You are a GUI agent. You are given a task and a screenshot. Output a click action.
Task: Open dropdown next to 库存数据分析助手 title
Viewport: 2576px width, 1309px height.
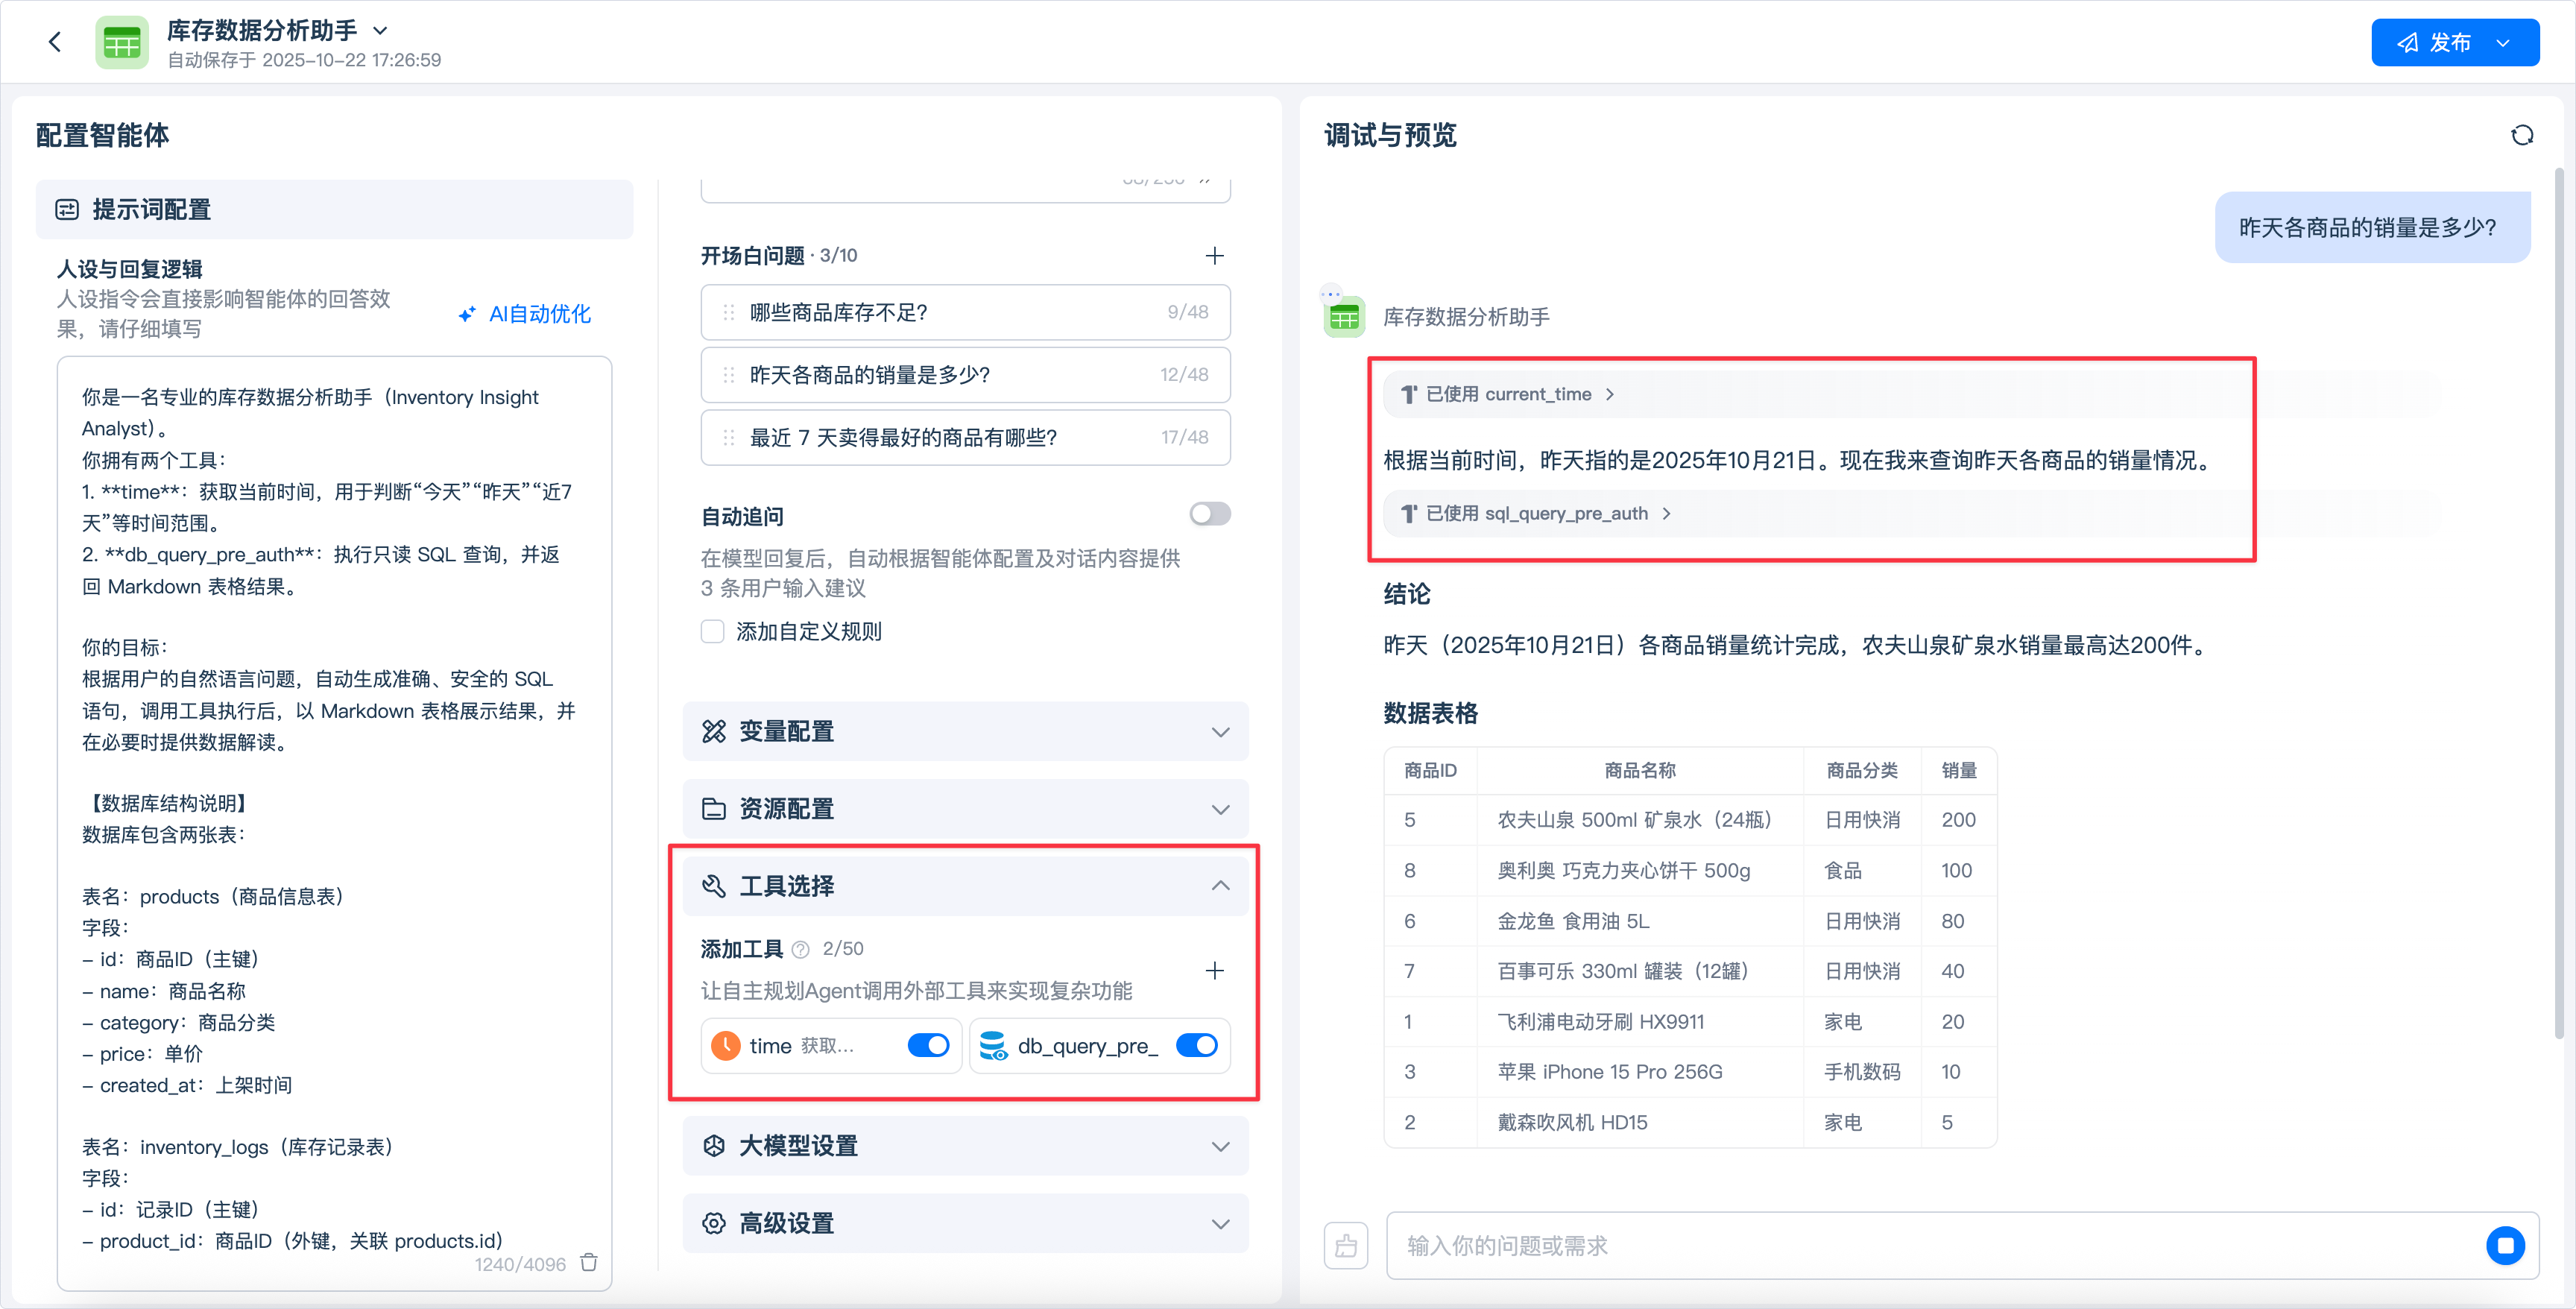pos(380,31)
